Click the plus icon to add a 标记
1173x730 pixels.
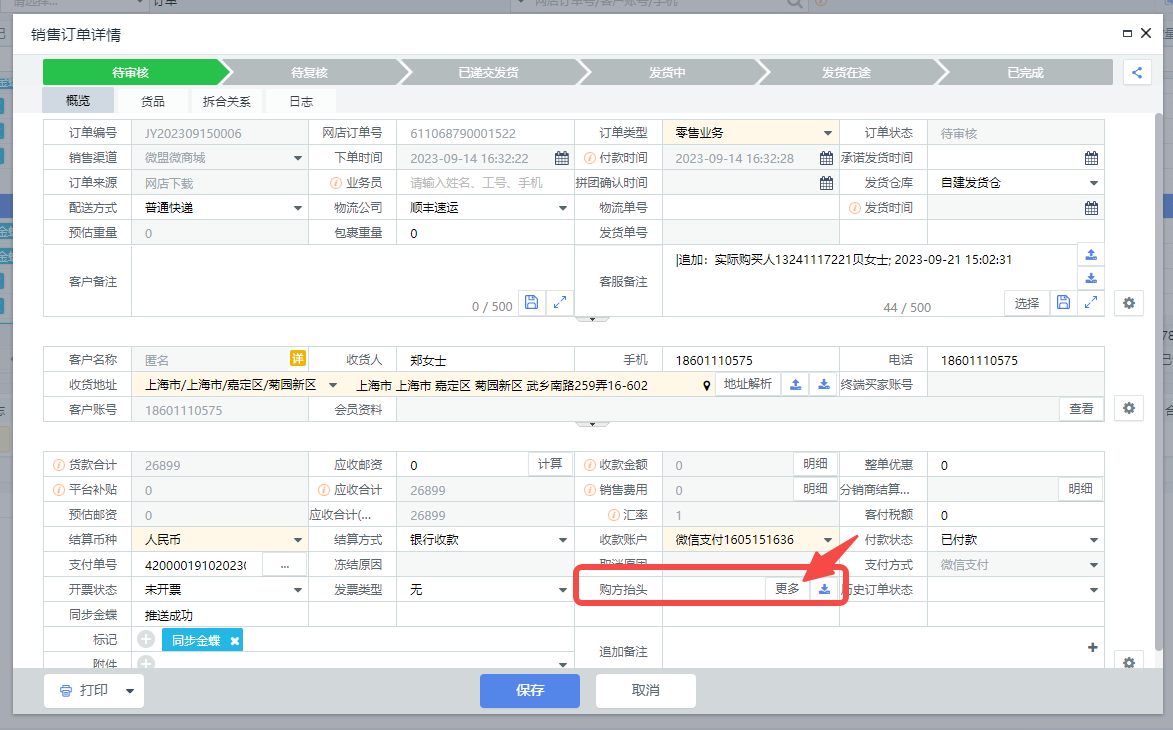coord(146,640)
